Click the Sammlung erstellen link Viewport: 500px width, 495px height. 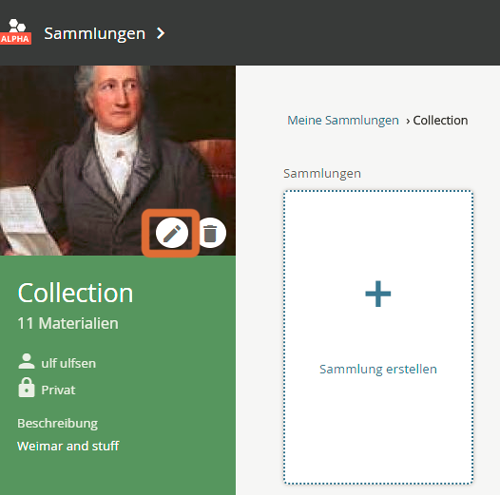click(x=378, y=369)
